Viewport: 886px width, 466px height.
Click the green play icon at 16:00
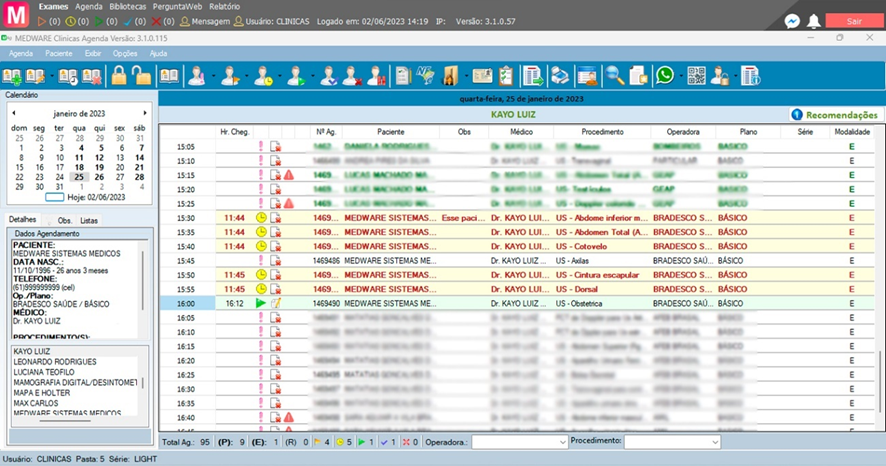point(261,303)
